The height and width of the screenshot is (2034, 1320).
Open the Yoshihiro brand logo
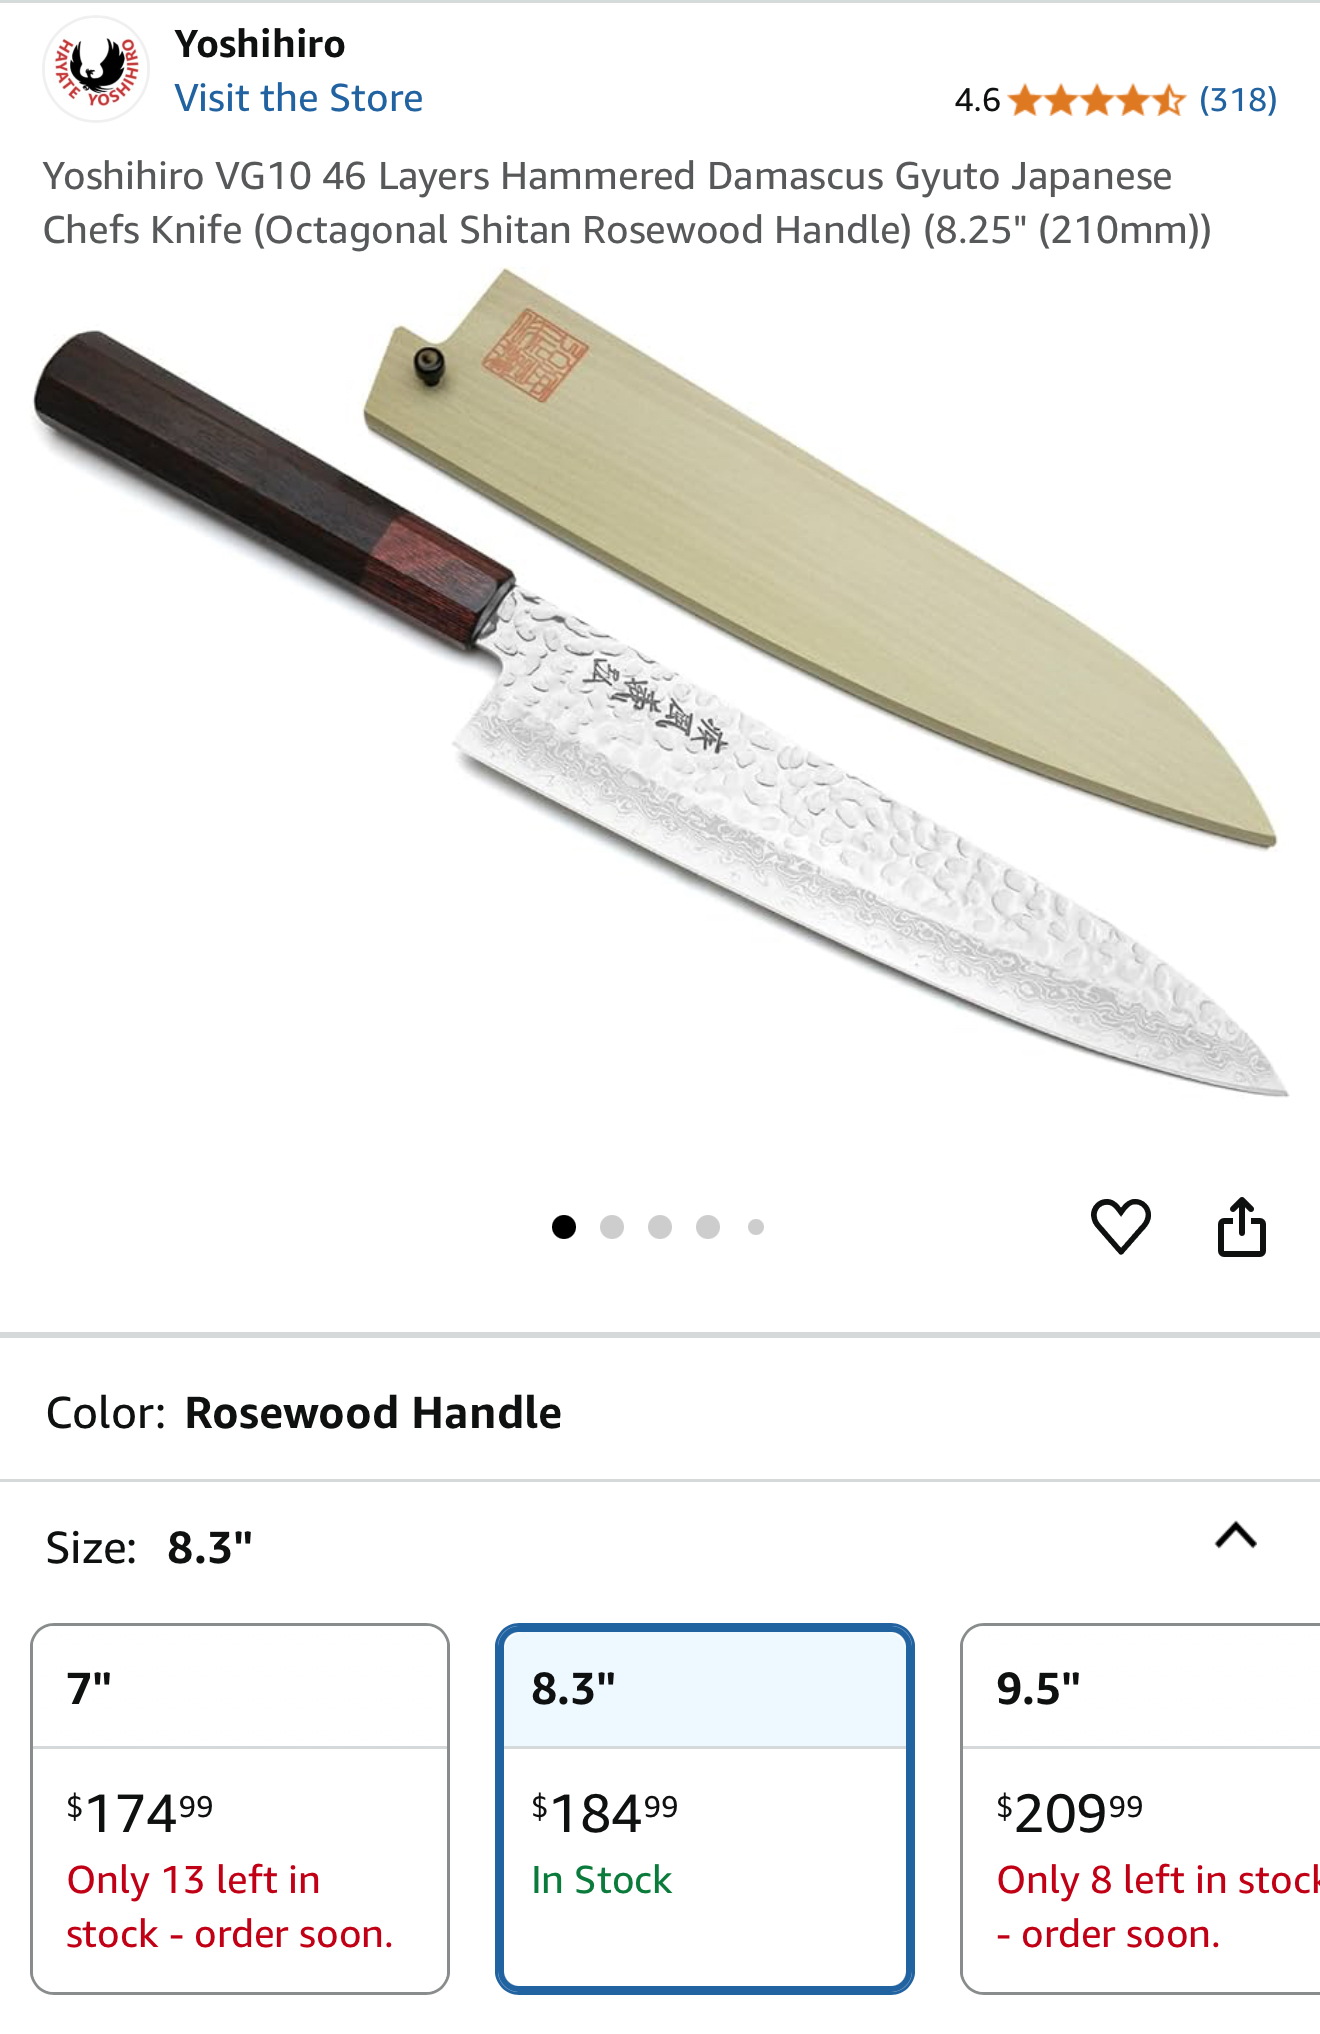pos(96,69)
